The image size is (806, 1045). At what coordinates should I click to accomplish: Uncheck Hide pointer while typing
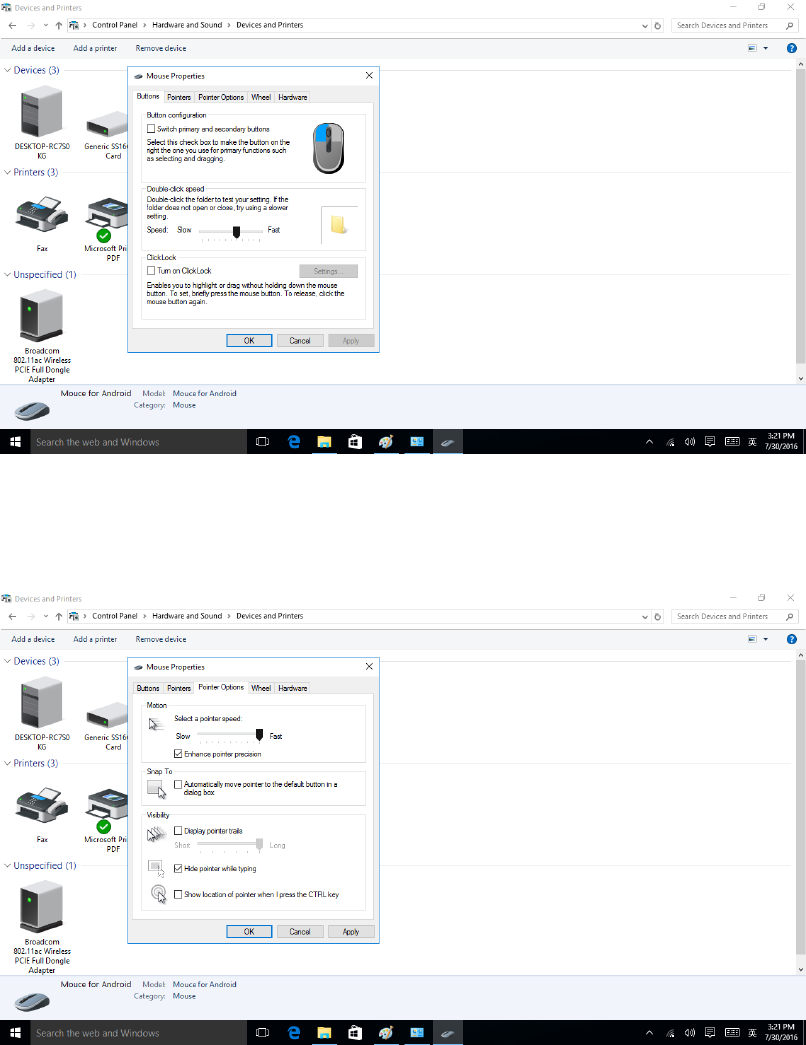(x=178, y=868)
